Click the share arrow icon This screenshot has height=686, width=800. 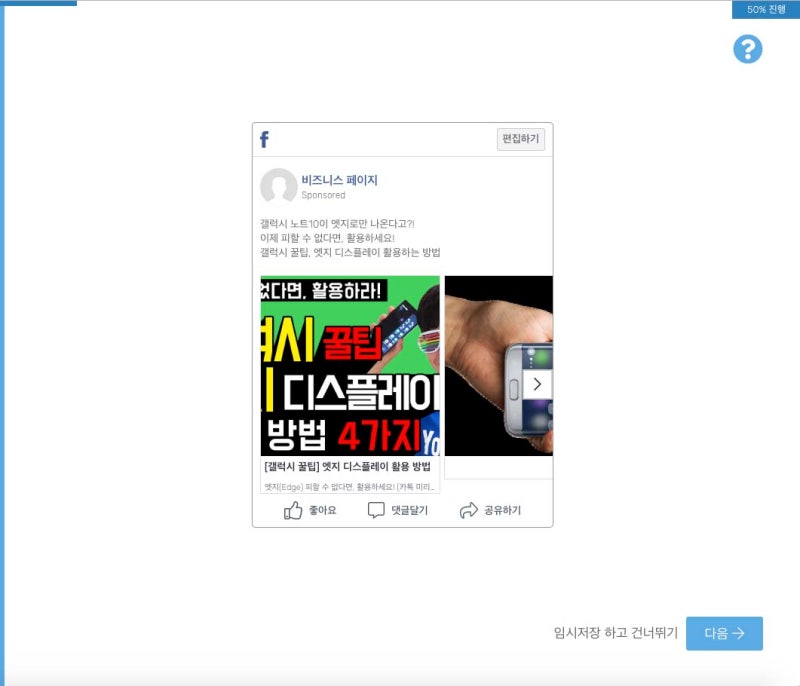pos(468,510)
